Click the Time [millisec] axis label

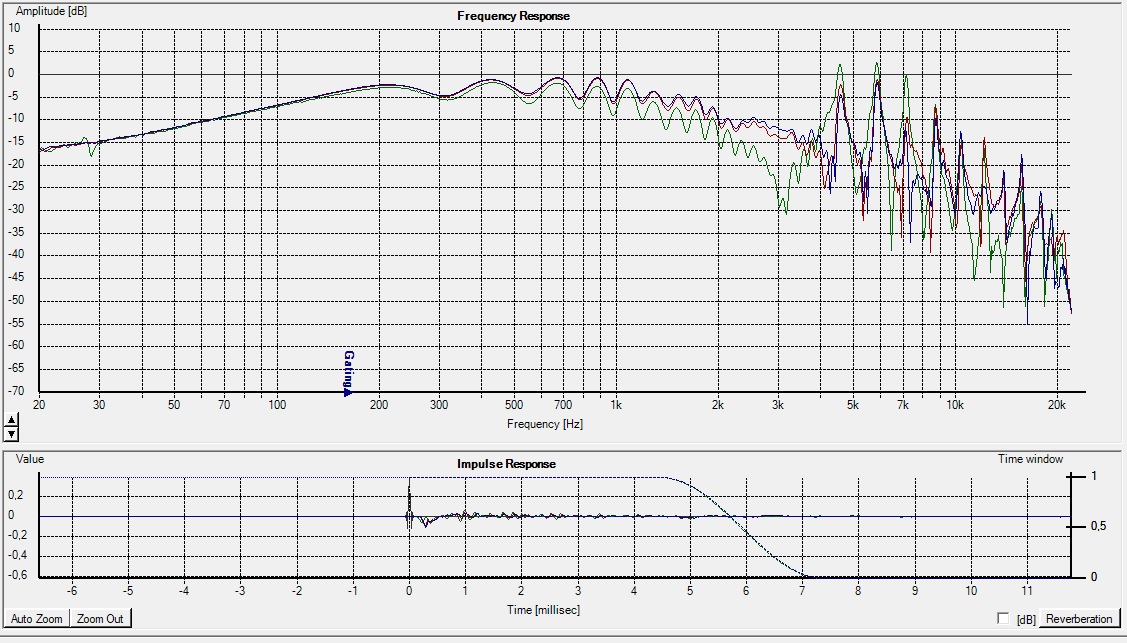pyautogui.click(x=543, y=610)
